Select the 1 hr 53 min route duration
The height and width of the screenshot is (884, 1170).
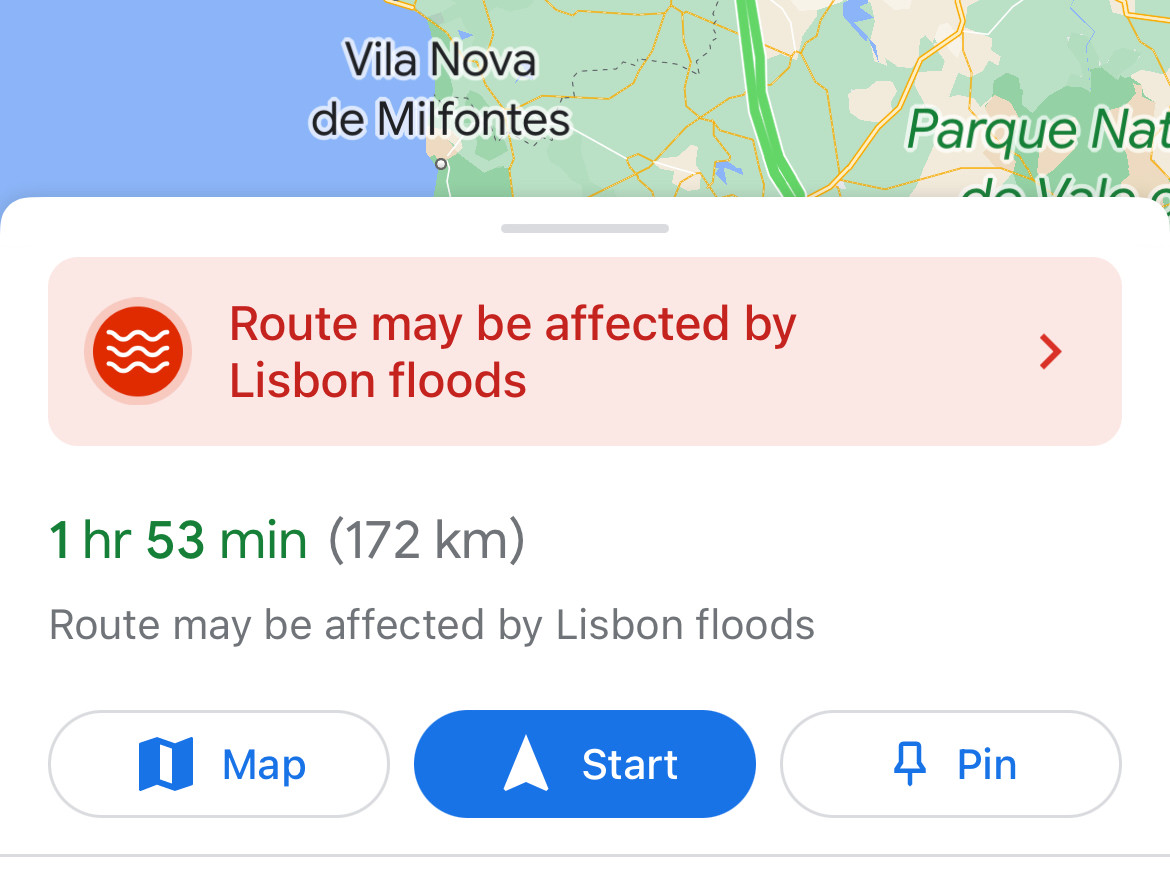click(x=178, y=541)
